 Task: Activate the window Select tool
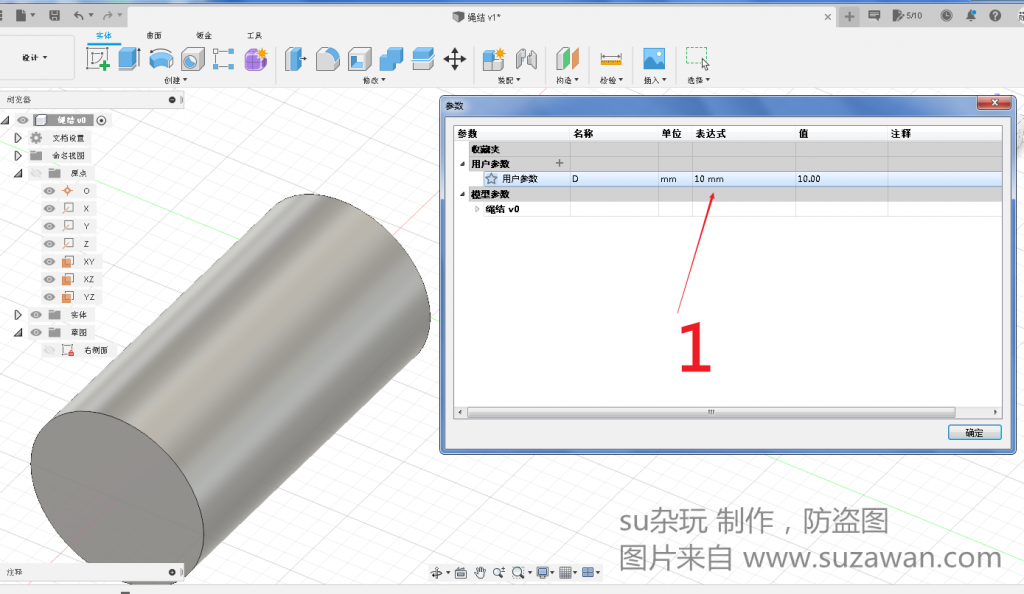pos(697,58)
